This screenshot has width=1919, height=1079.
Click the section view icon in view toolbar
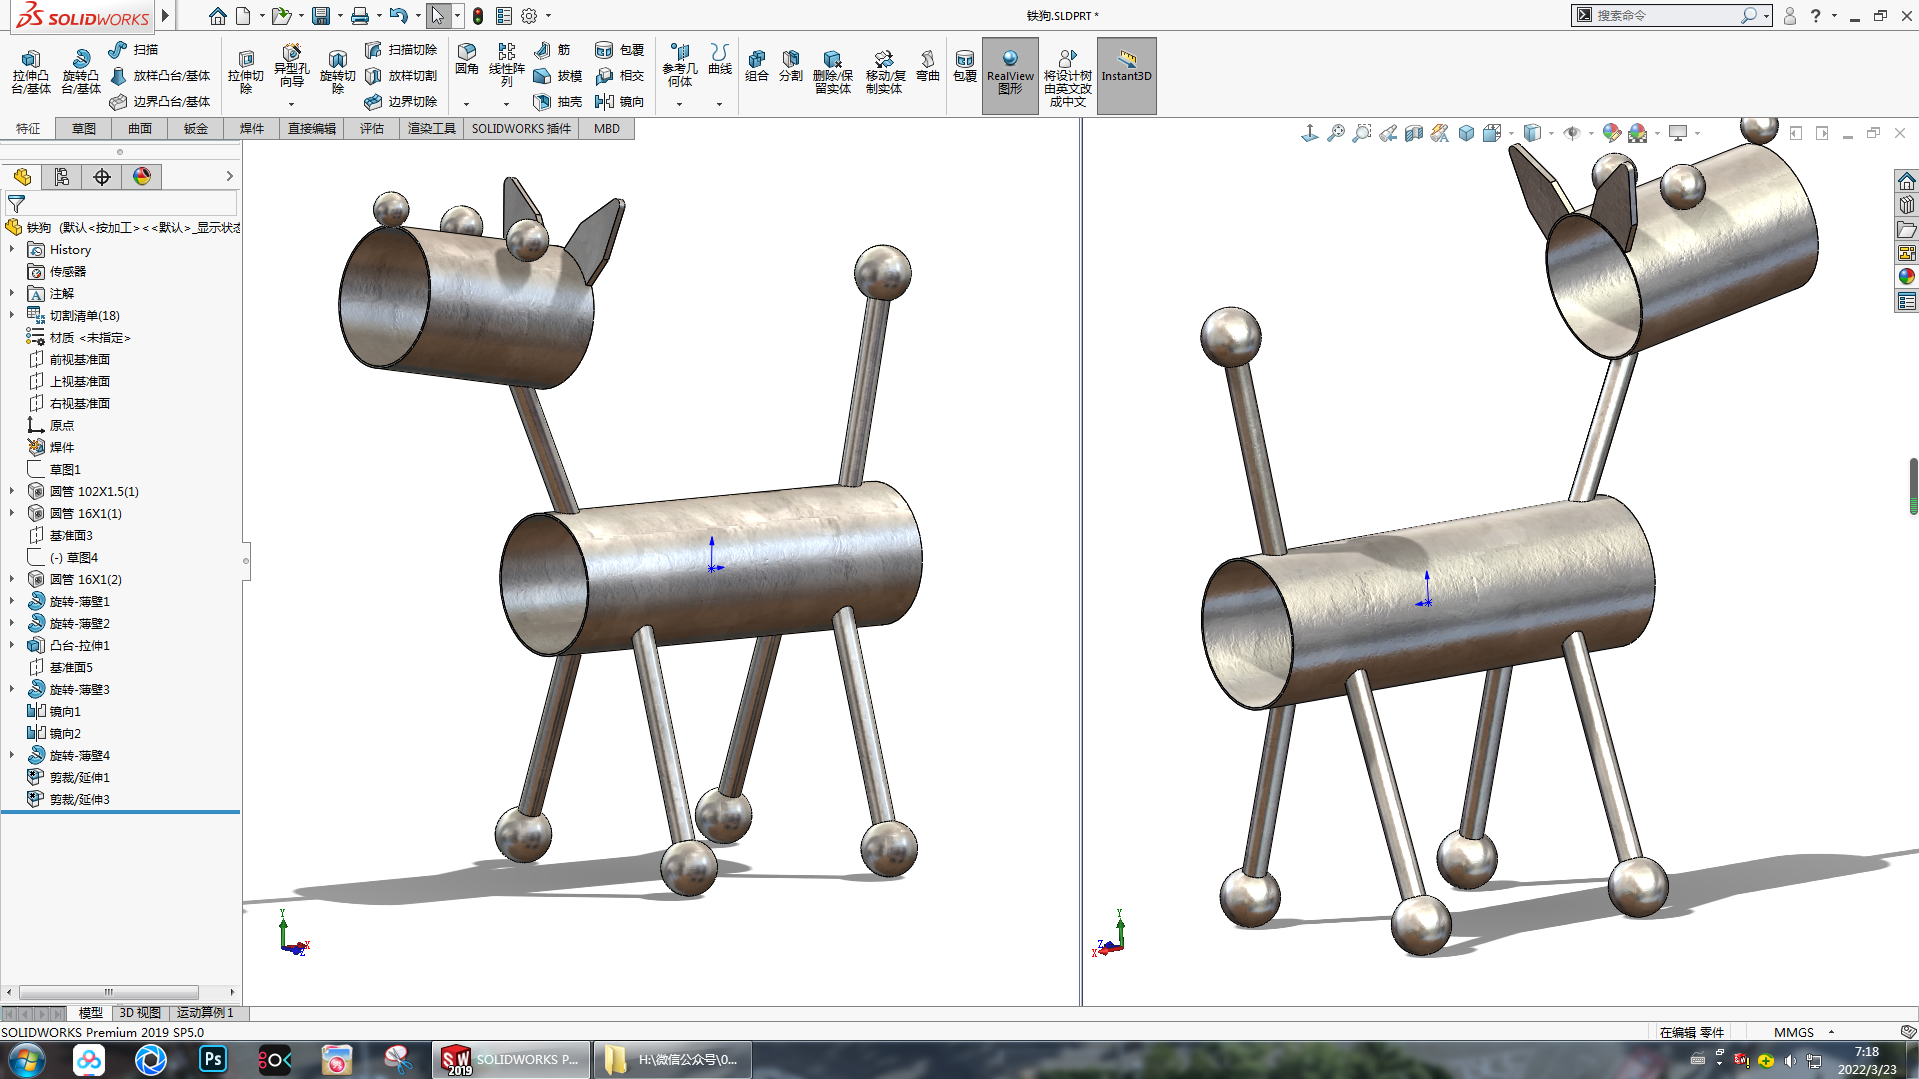pos(1413,133)
